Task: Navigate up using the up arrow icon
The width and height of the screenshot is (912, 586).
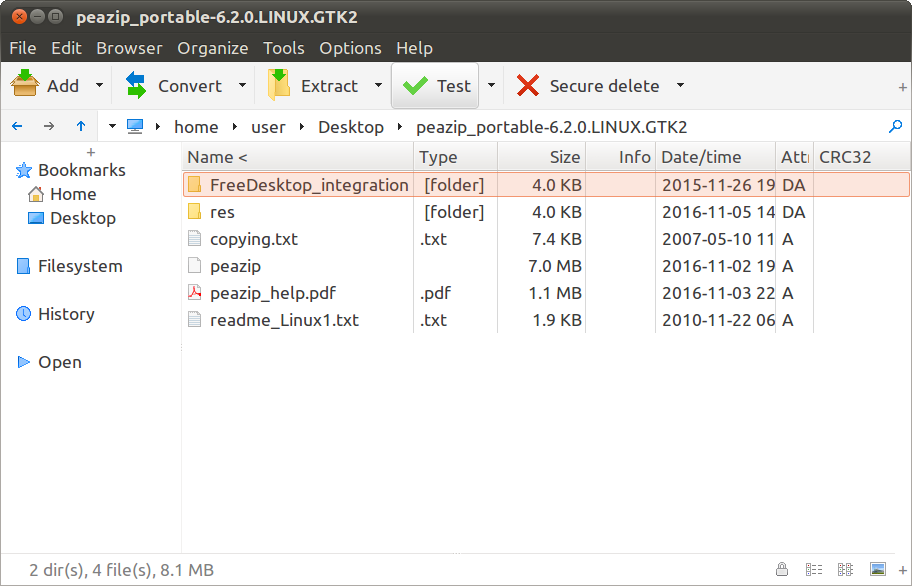Action: (81, 126)
